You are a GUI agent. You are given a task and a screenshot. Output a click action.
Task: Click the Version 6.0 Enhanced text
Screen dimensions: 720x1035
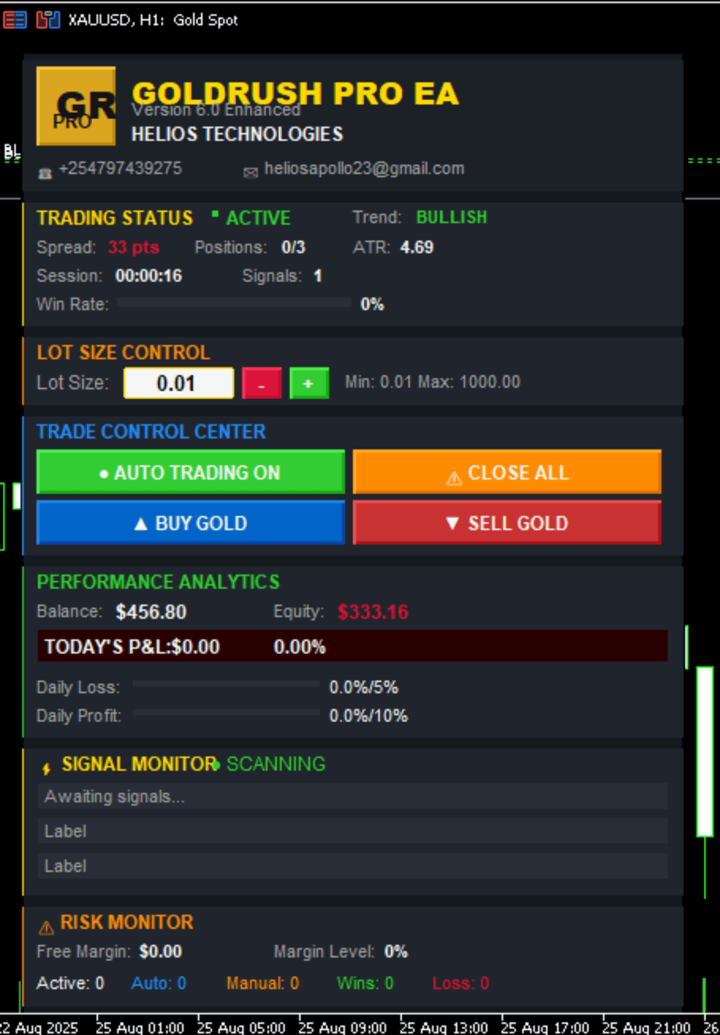pyautogui.click(x=216, y=110)
